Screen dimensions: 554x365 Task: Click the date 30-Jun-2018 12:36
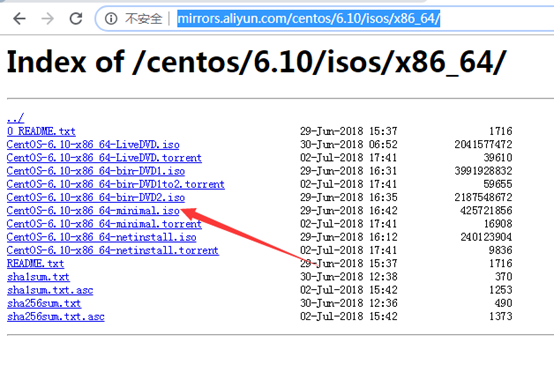tap(349, 303)
